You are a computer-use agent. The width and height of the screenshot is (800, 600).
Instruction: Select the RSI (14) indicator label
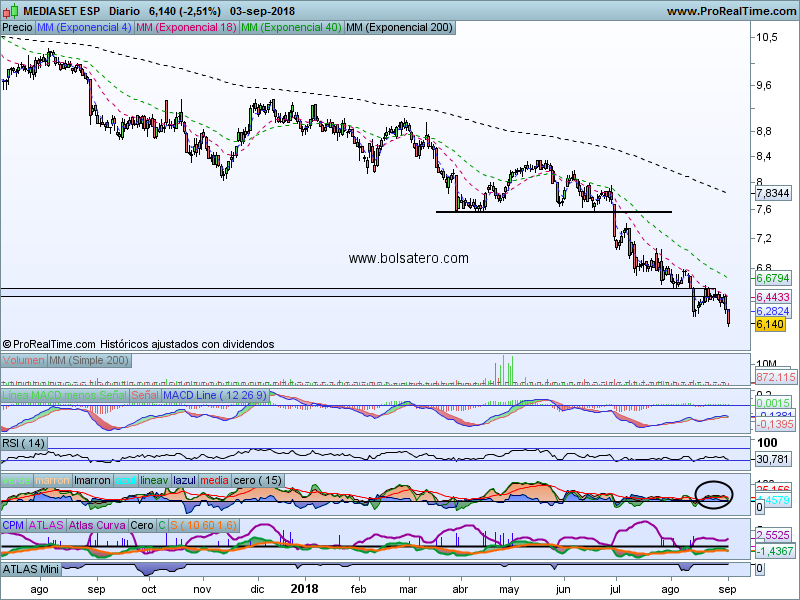[25, 442]
